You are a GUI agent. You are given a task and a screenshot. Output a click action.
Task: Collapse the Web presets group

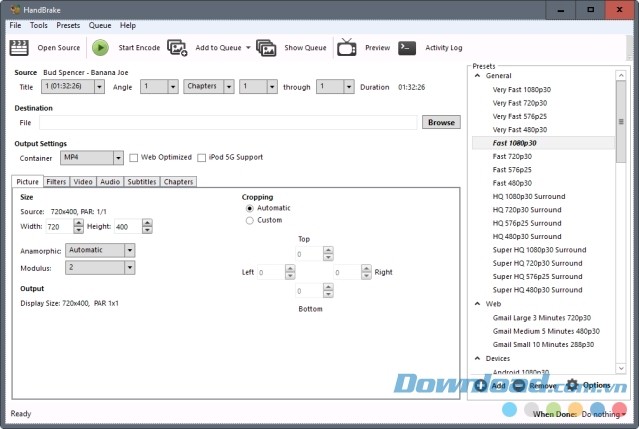pos(478,304)
